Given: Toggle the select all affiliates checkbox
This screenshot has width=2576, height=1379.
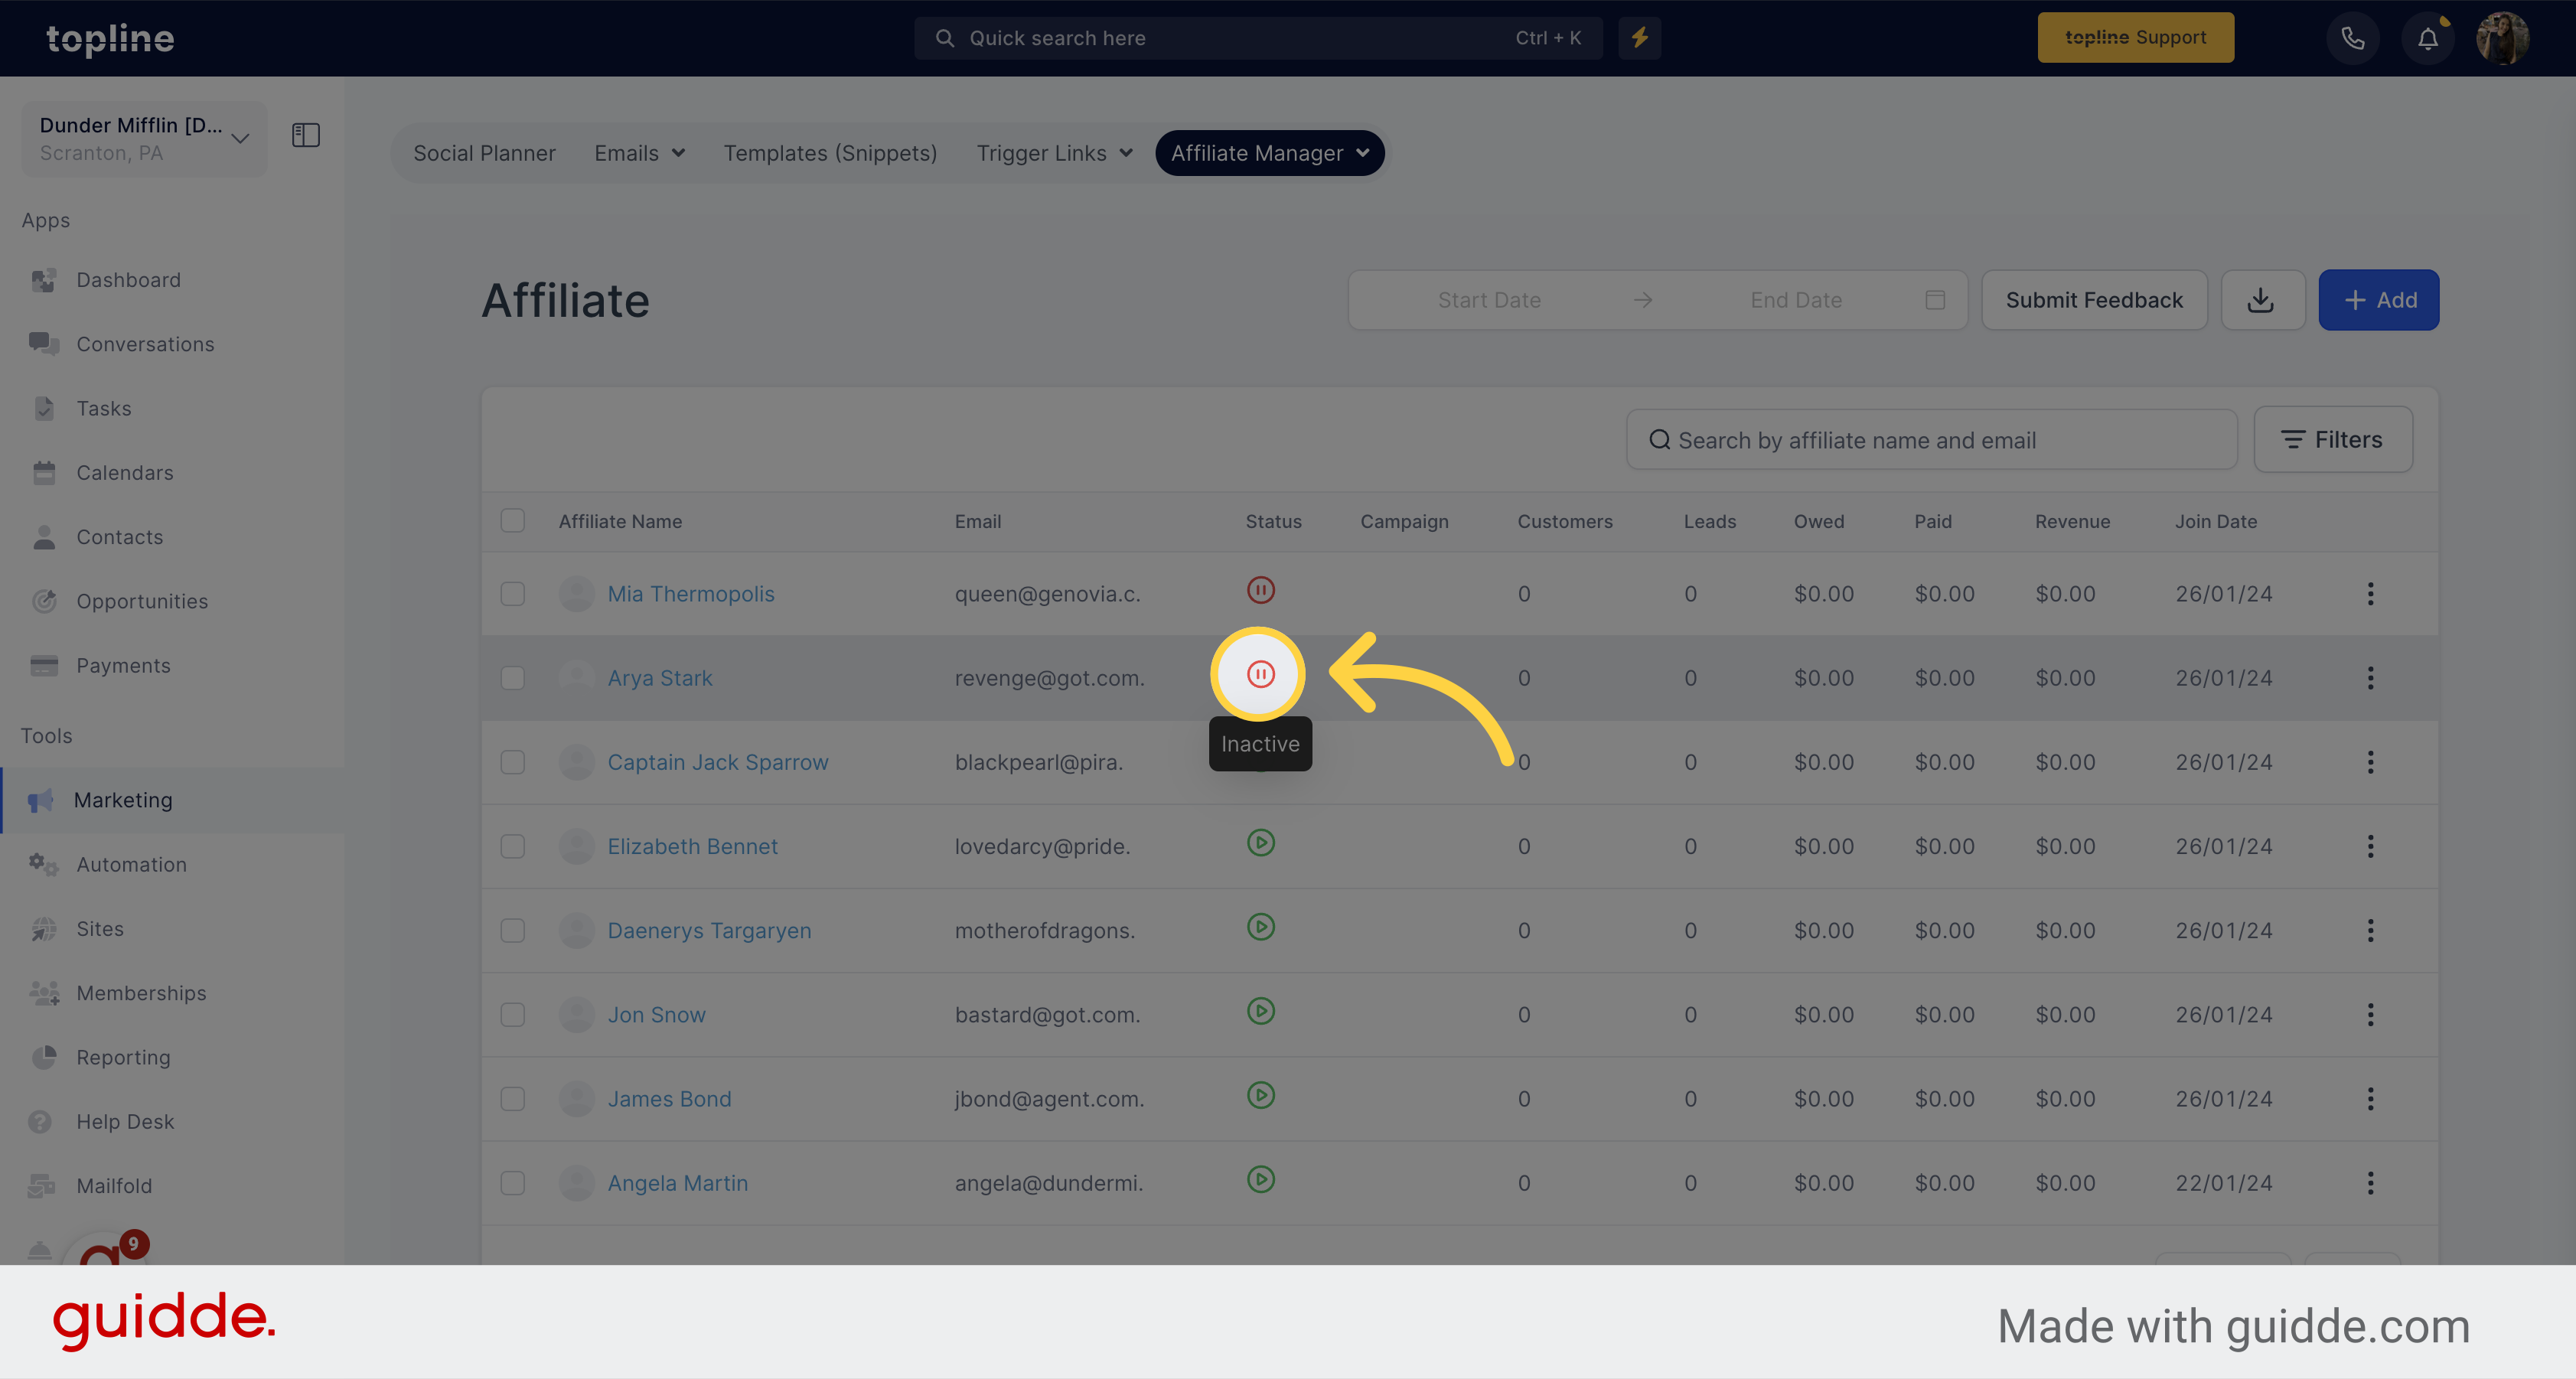Looking at the screenshot, I should [x=513, y=520].
